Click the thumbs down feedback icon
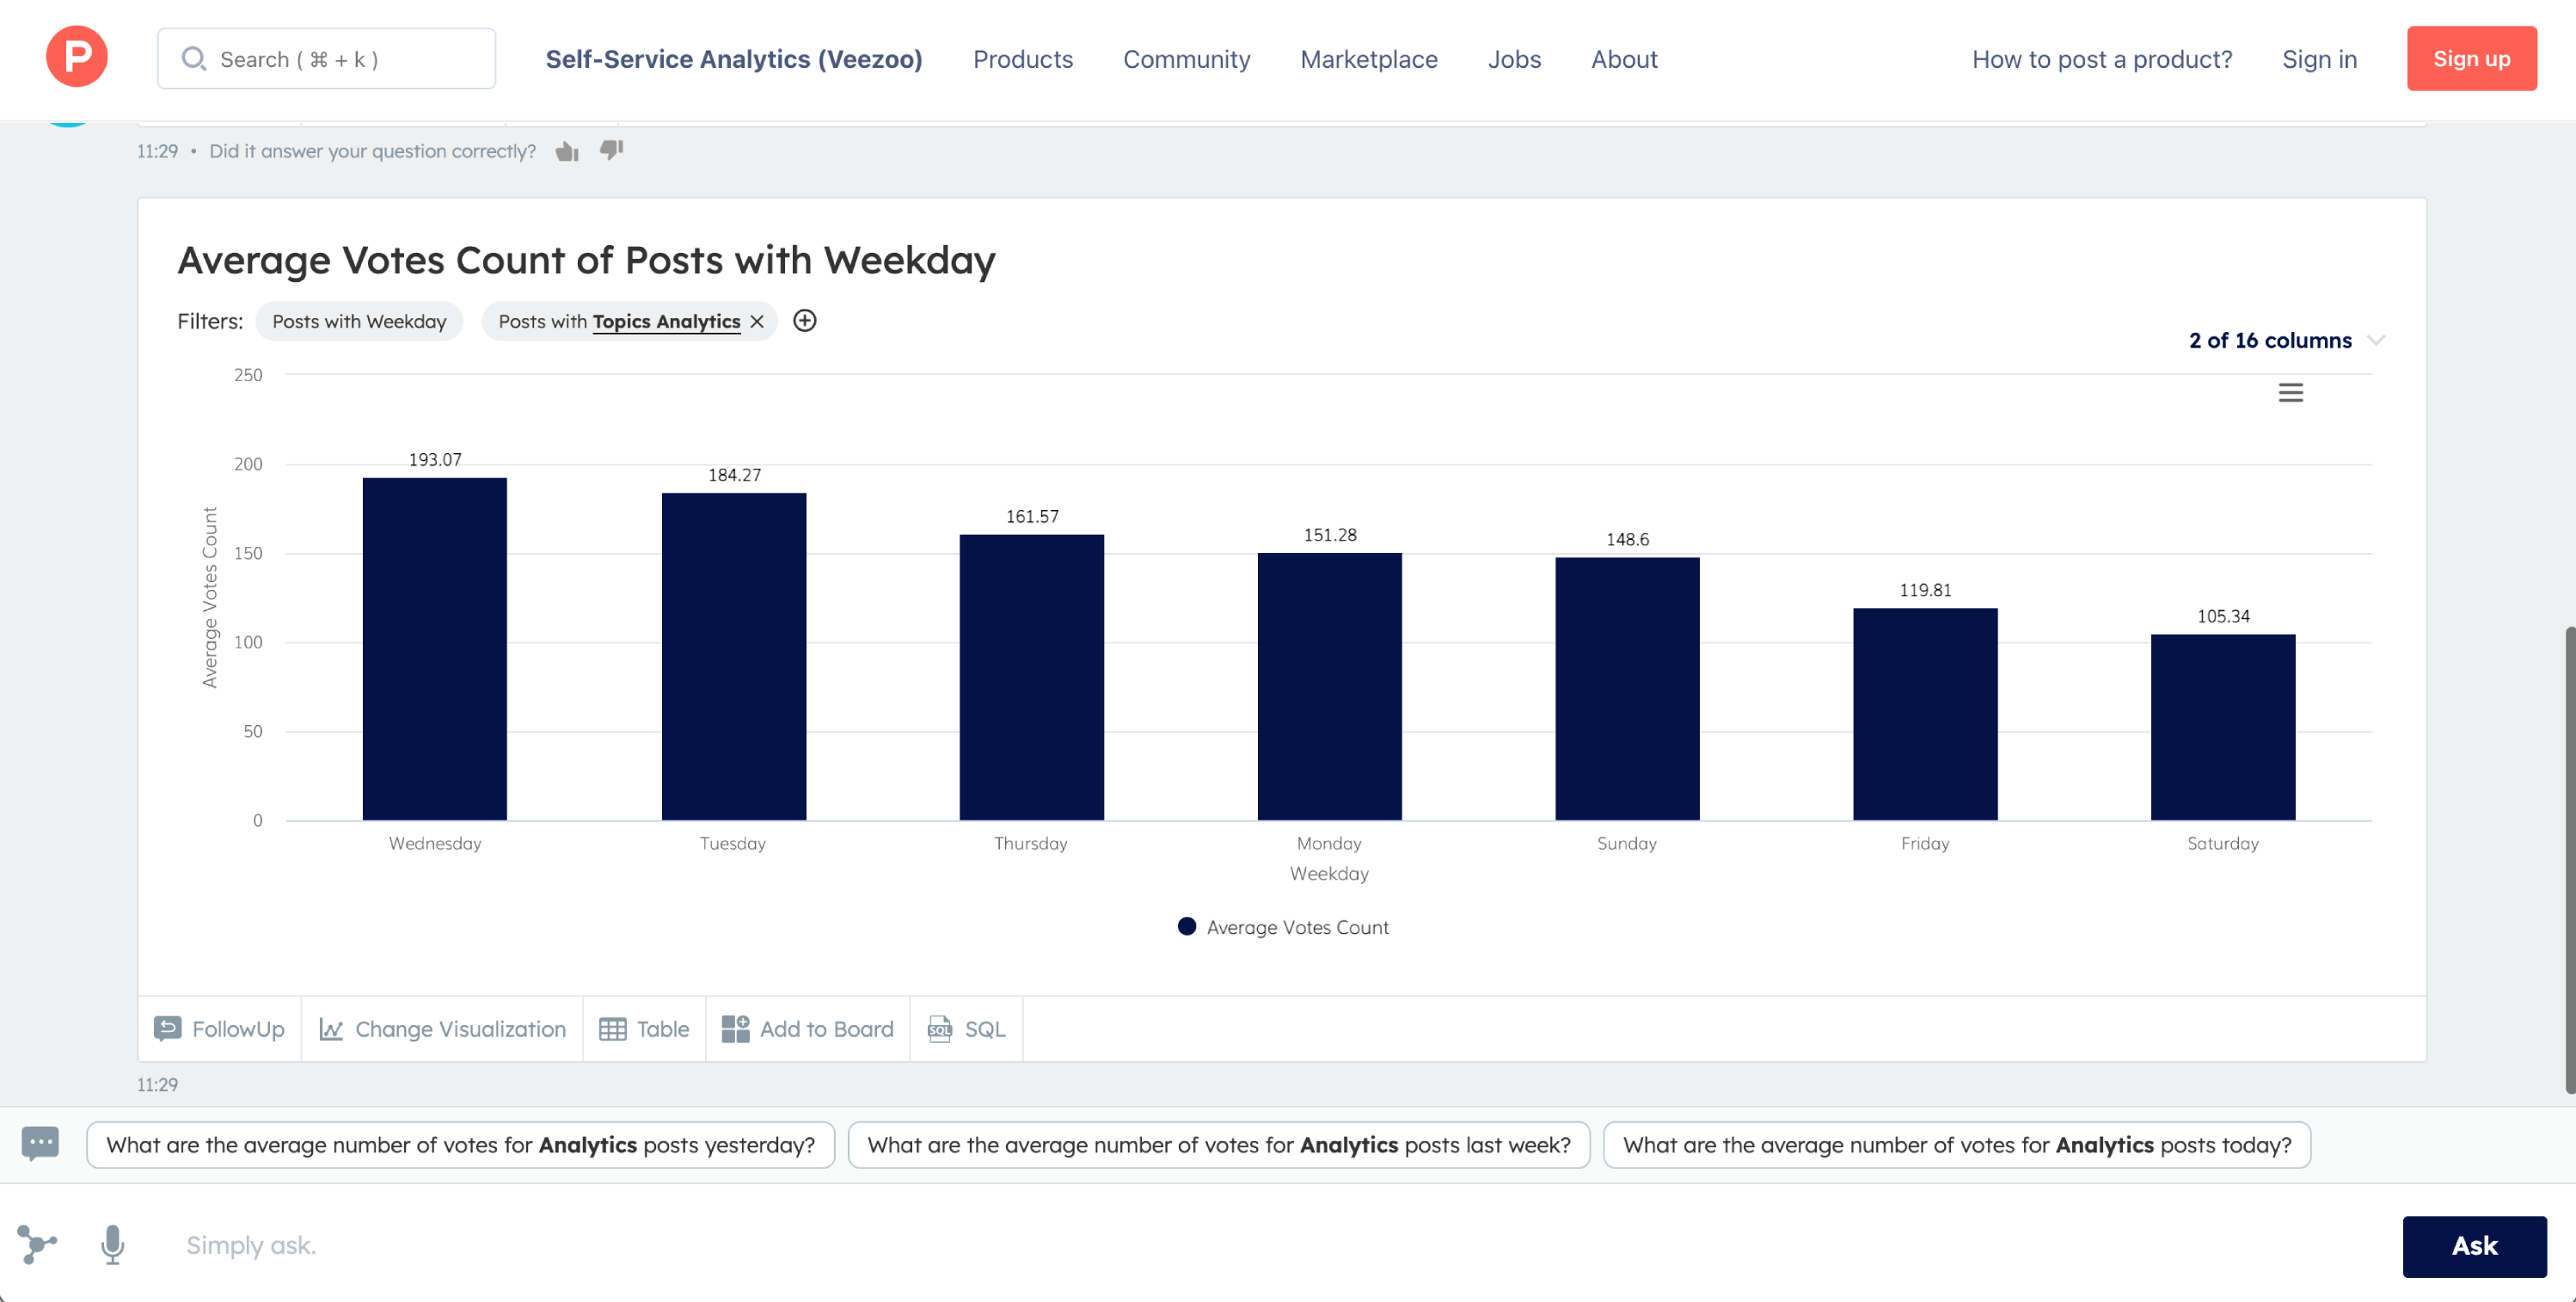Viewport: 2576px width, 1302px height. 611,151
